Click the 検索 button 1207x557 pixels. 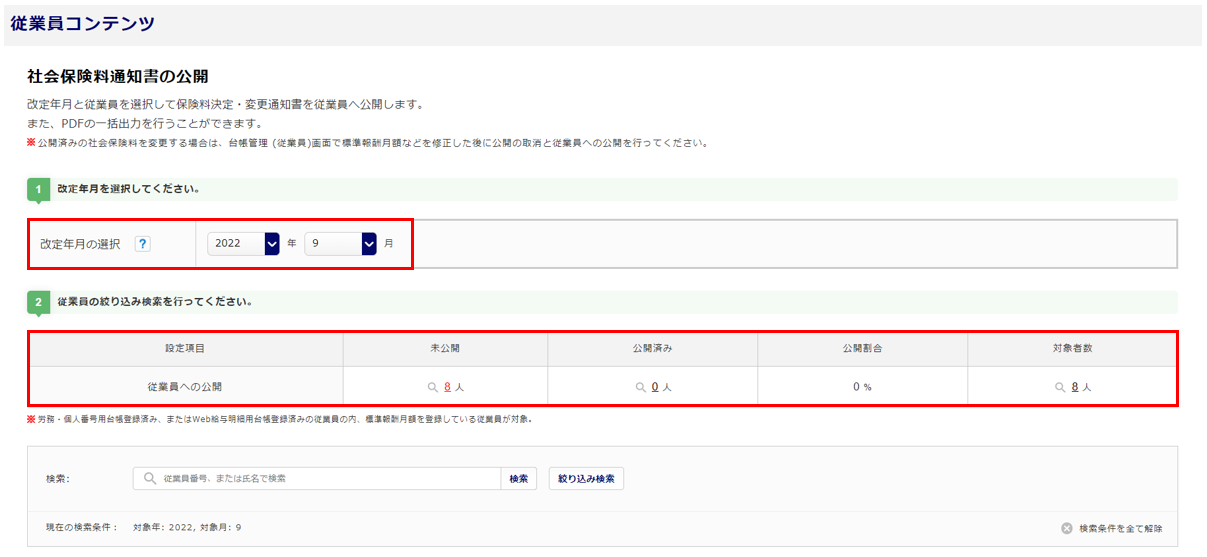519,478
